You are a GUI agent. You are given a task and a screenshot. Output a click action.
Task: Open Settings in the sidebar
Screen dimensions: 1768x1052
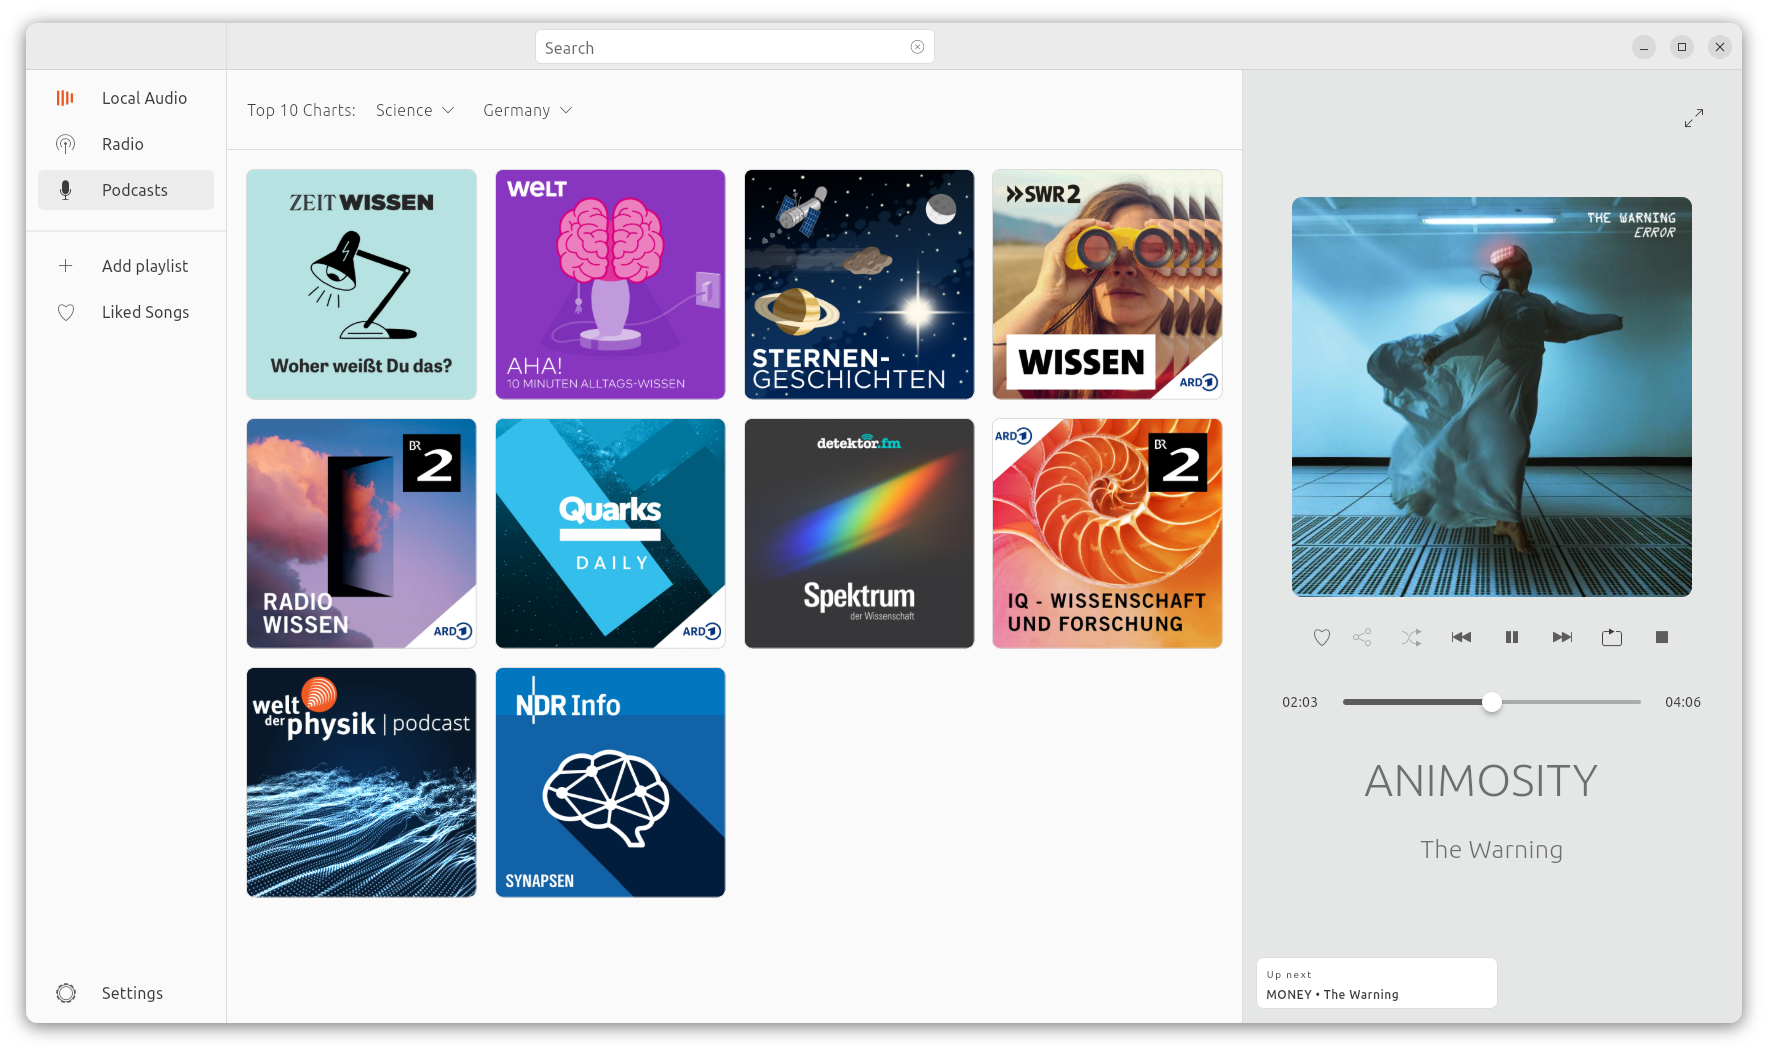click(126, 993)
